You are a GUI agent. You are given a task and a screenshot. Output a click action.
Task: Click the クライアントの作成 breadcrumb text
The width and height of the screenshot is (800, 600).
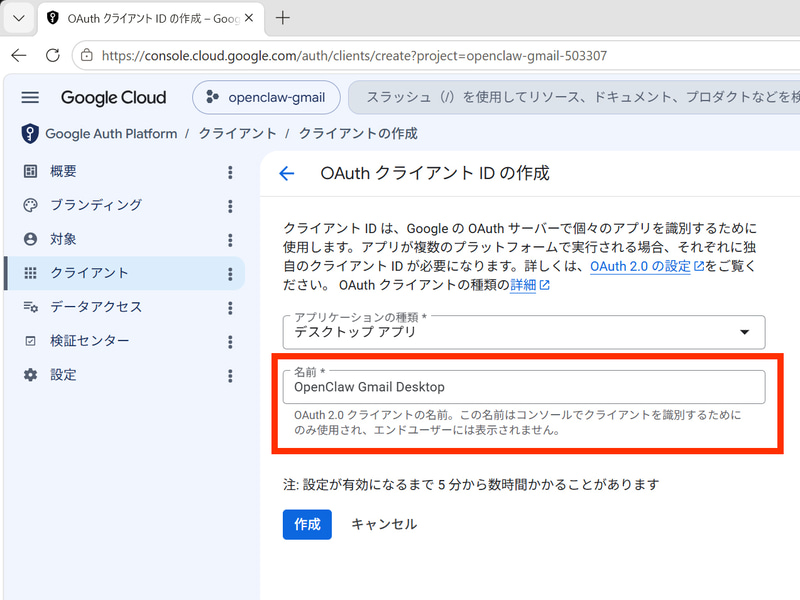click(358, 134)
